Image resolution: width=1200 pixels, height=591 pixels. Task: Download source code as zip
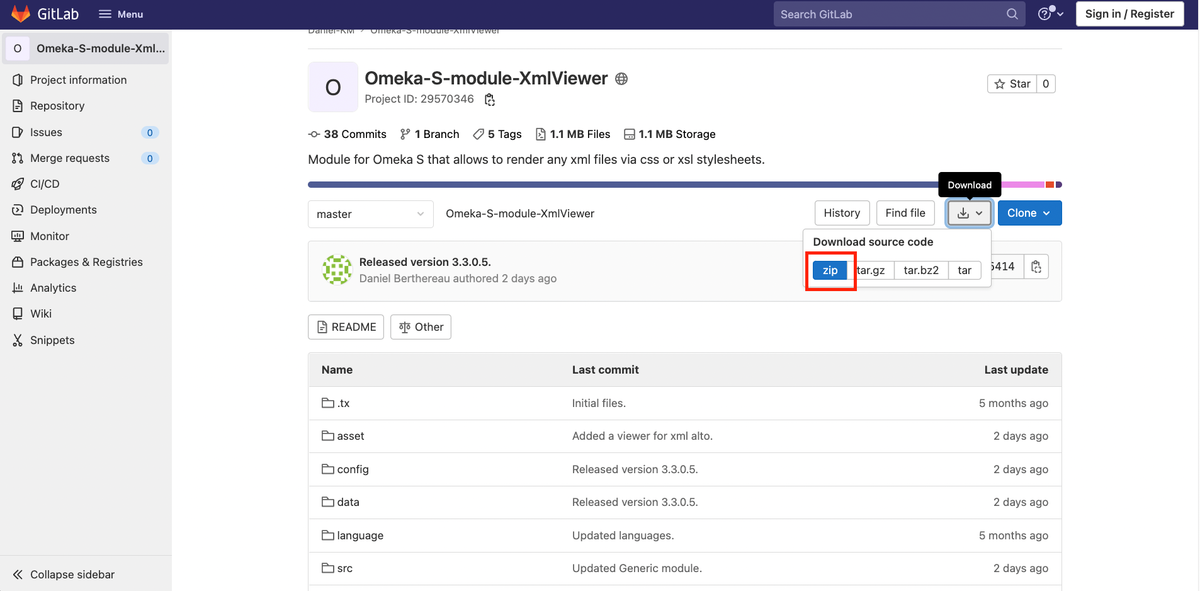point(830,270)
